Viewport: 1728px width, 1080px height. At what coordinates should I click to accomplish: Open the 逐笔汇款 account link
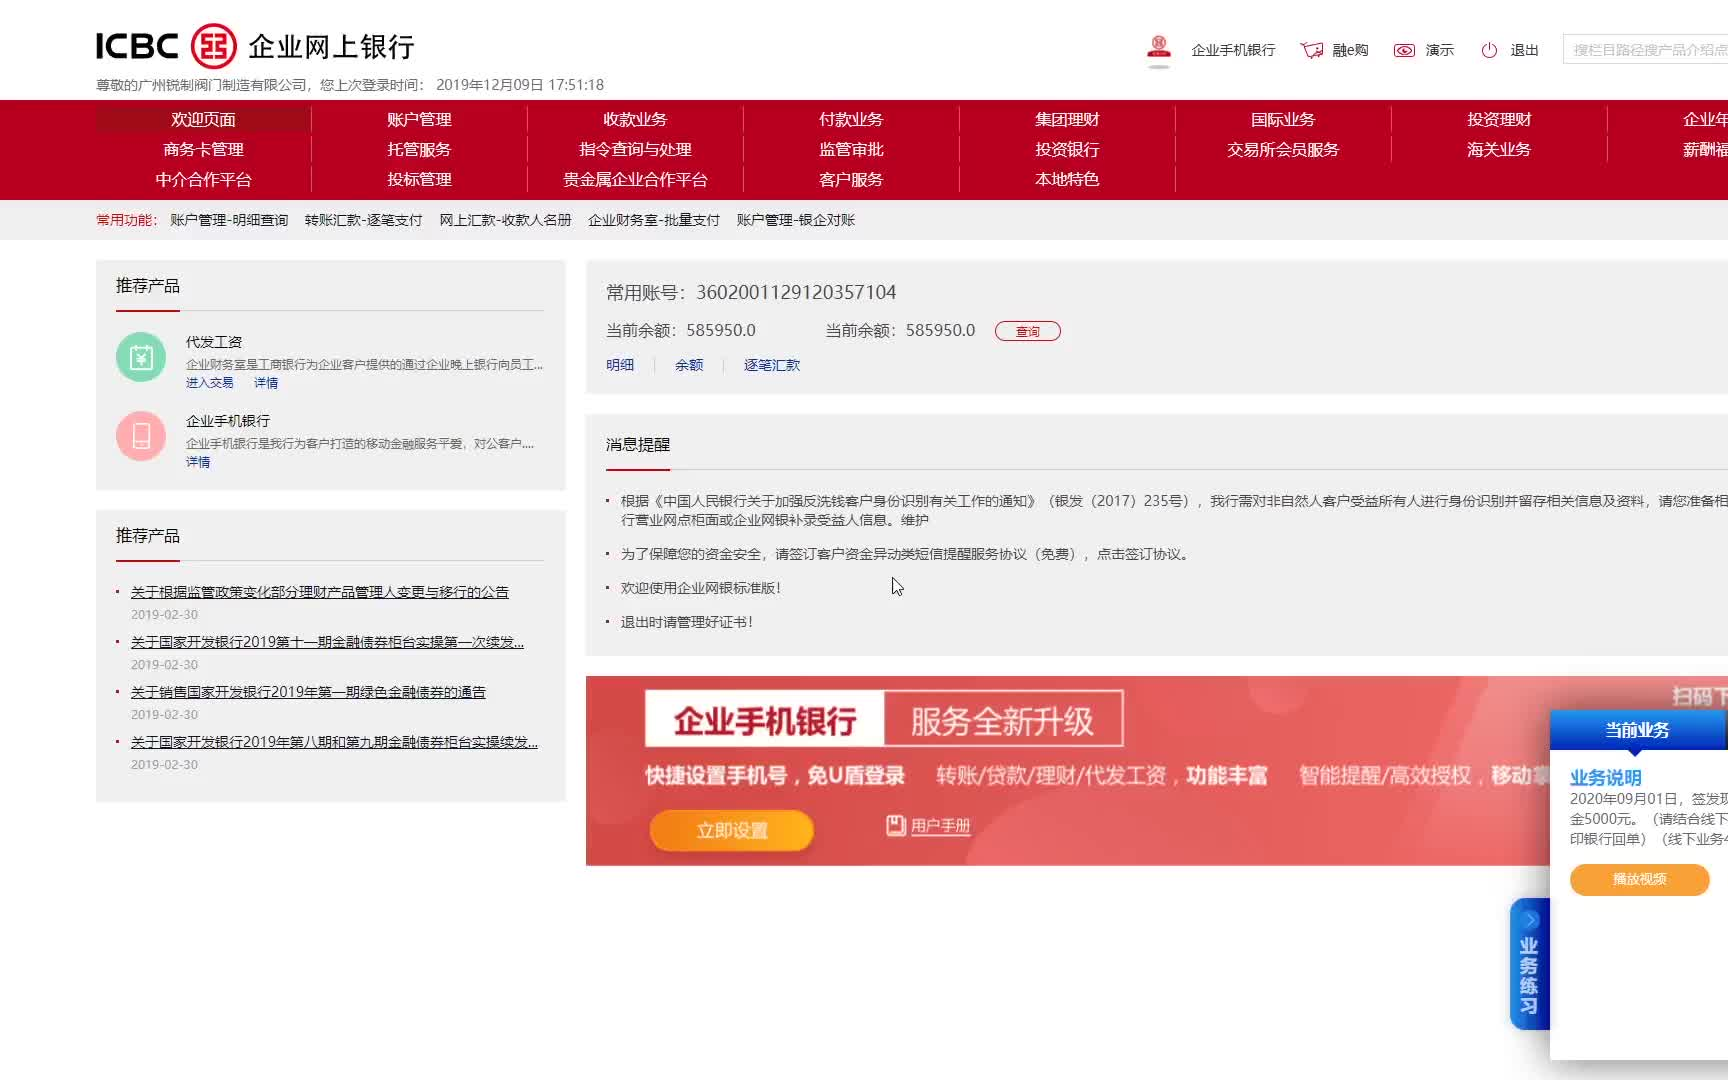[x=772, y=365]
